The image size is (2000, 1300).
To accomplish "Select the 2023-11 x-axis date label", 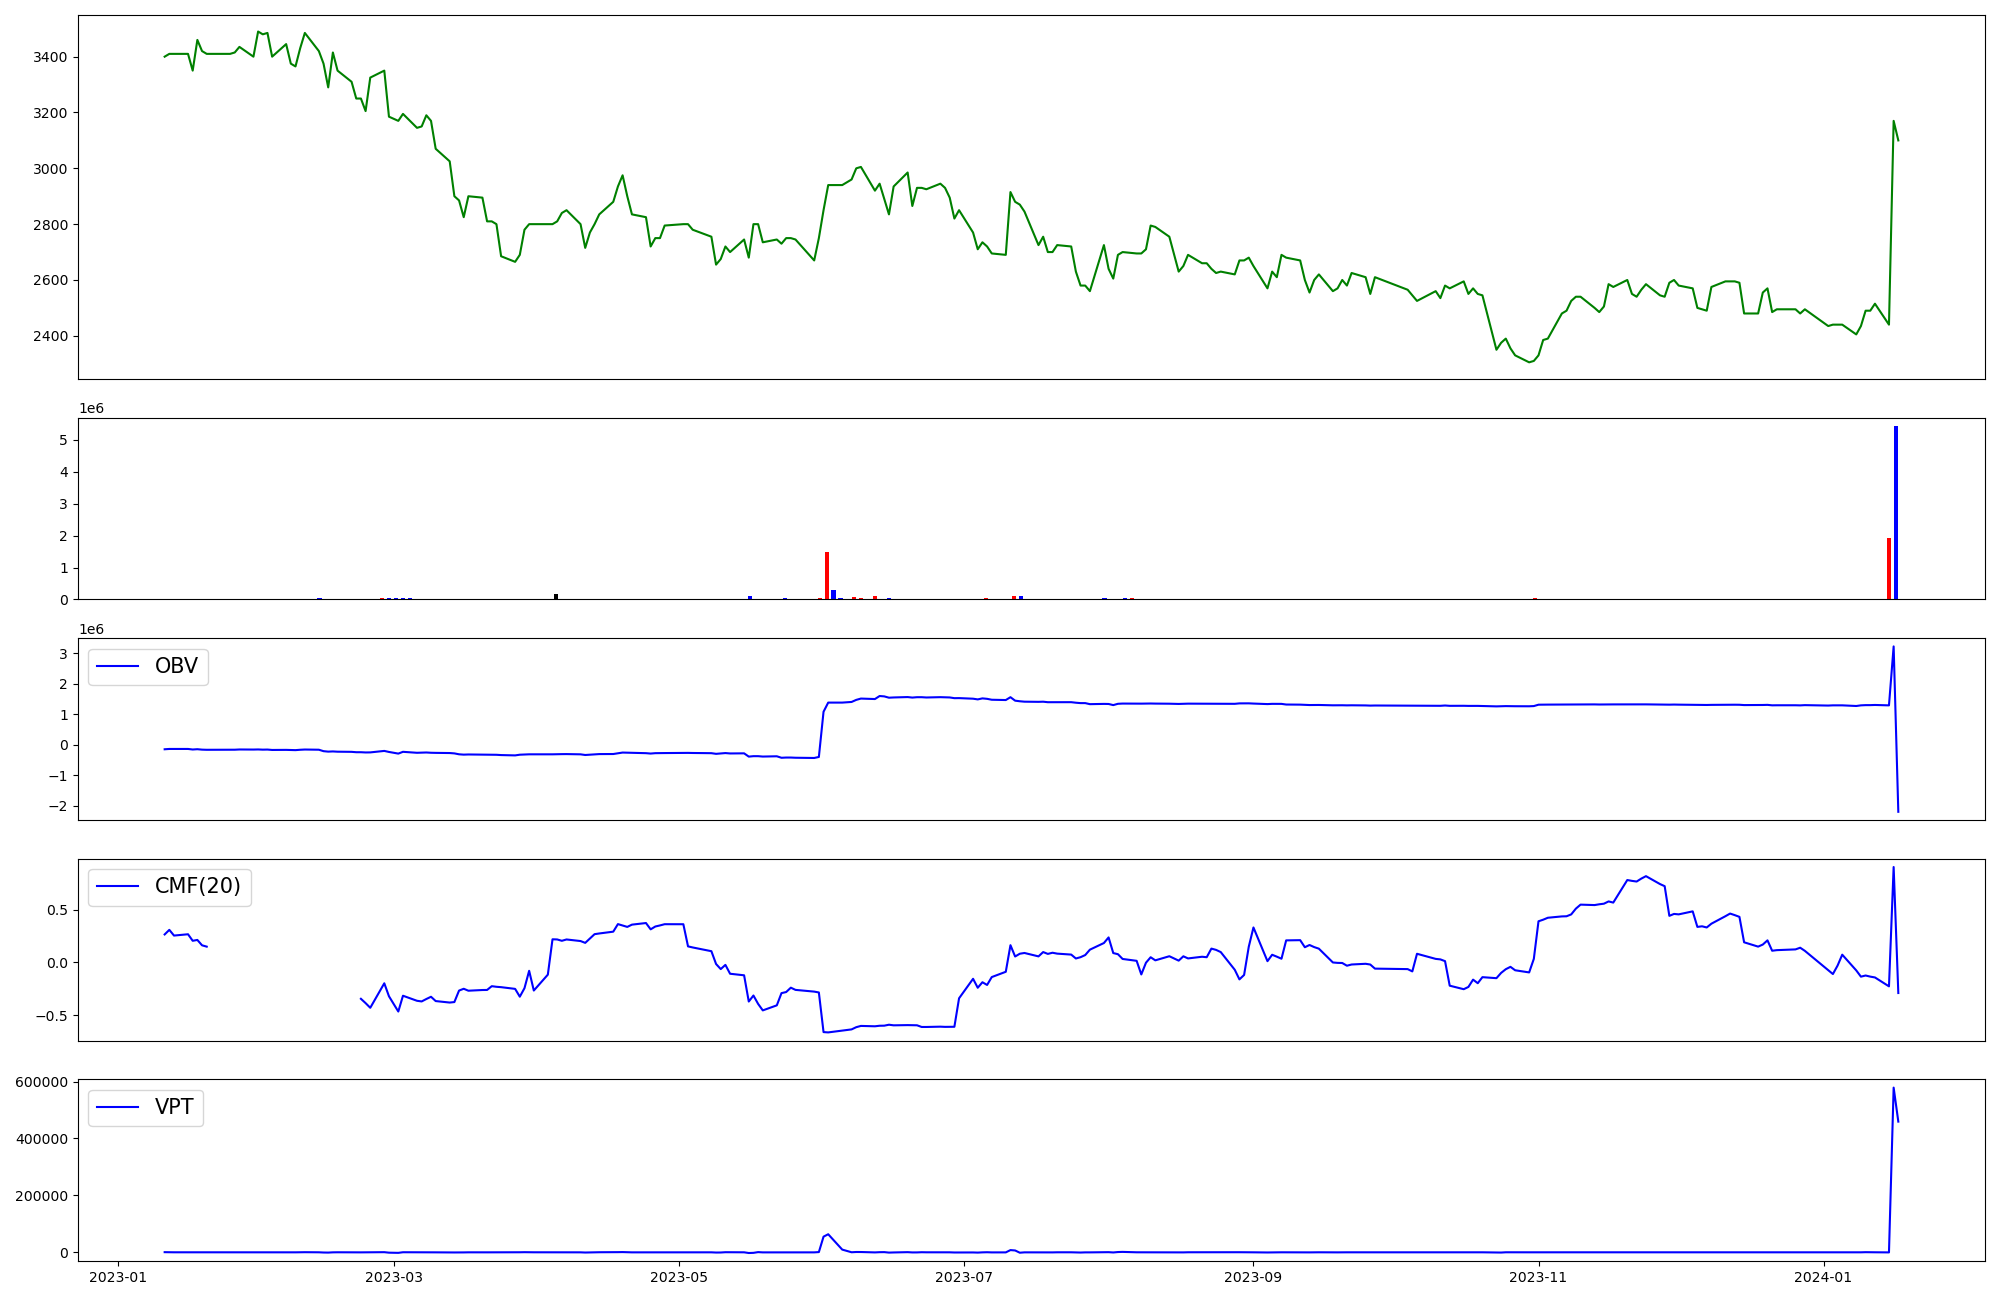I will [1538, 1277].
